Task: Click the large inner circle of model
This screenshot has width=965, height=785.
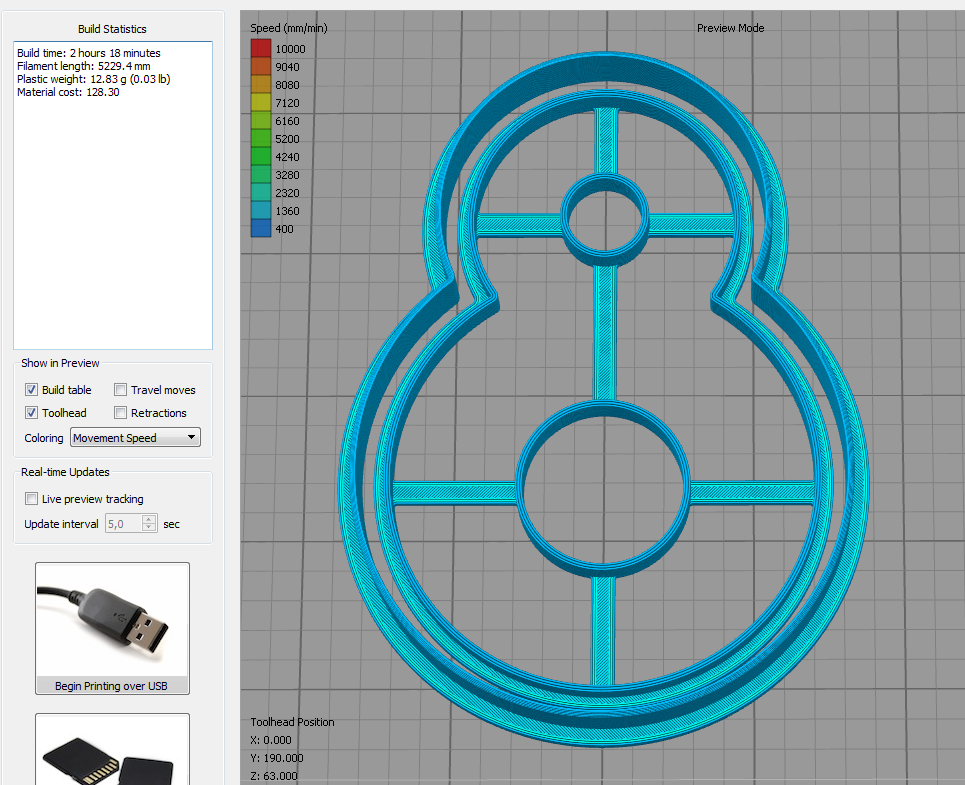Action: click(x=603, y=488)
